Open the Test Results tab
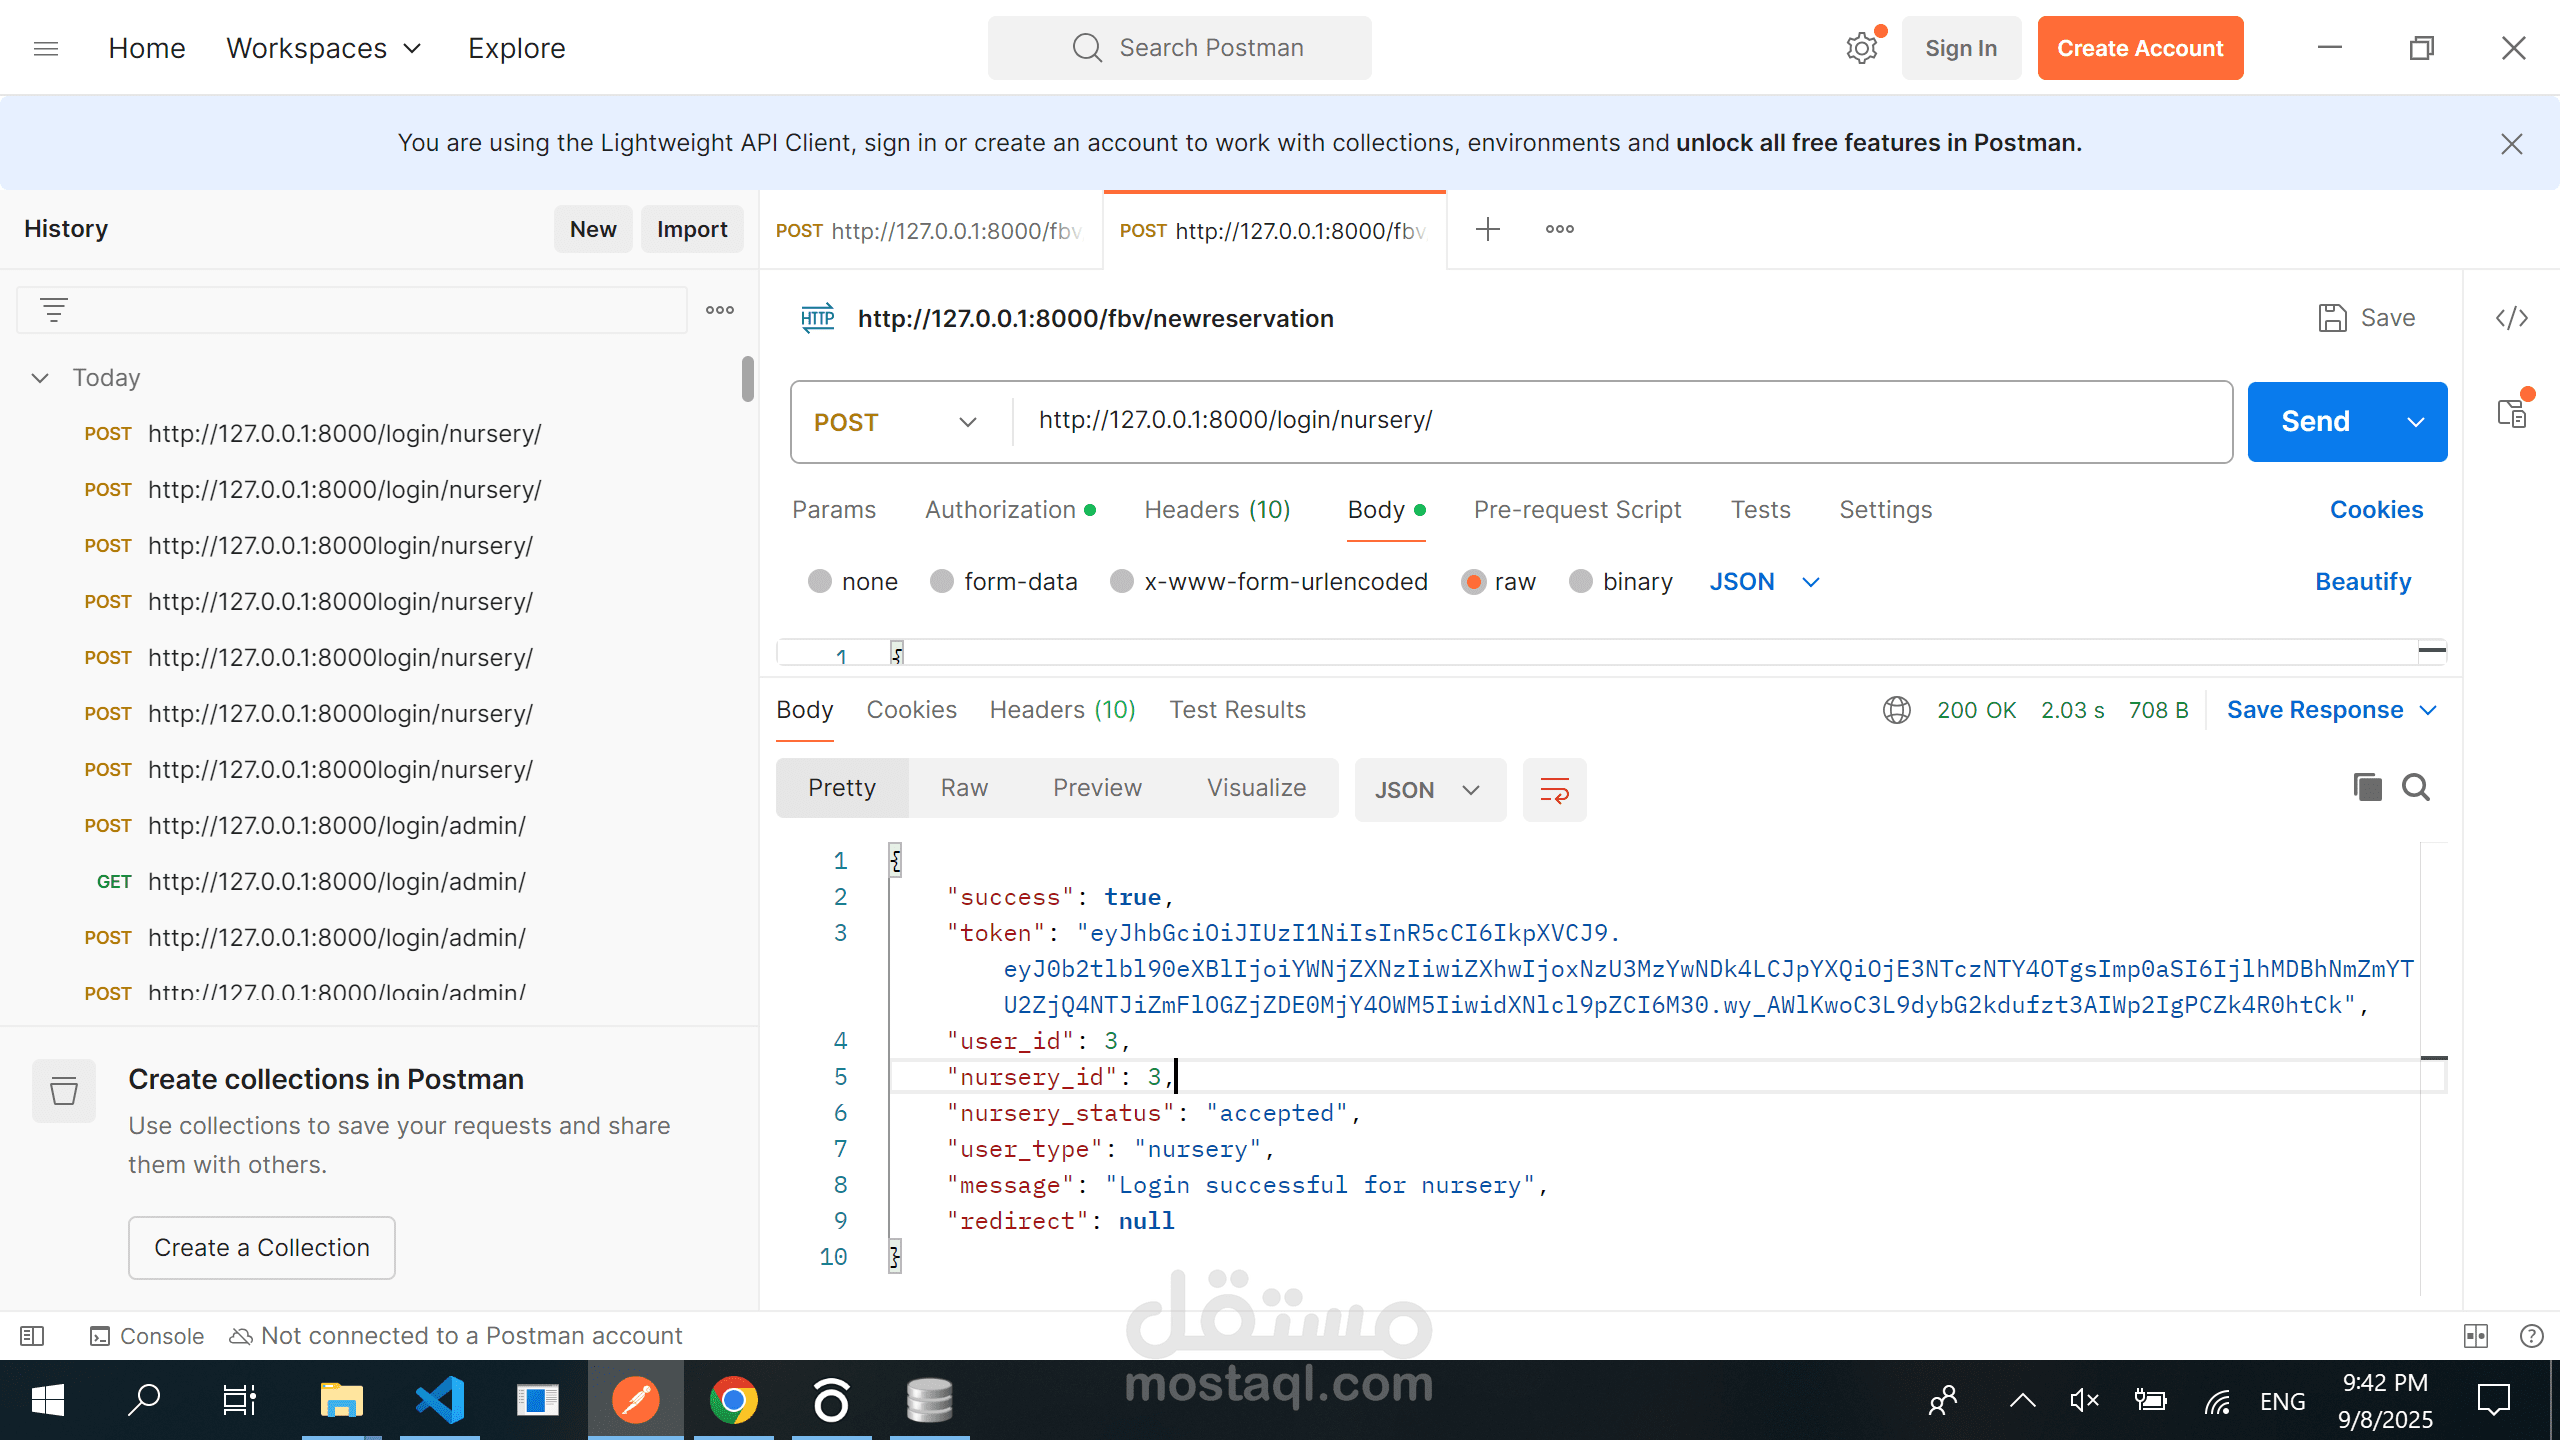This screenshot has height=1440, width=2560. click(x=1237, y=710)
